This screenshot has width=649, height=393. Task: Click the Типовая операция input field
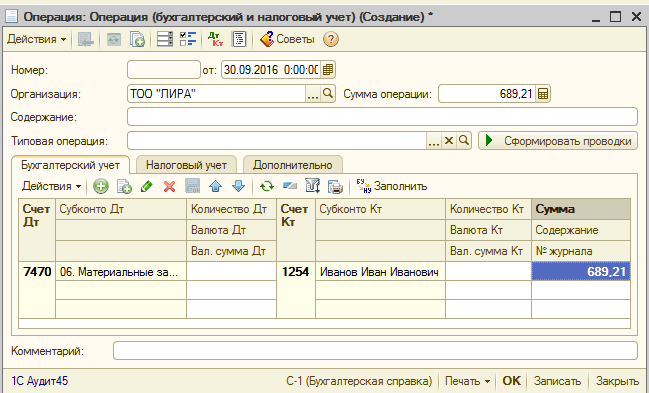point(276,141)
